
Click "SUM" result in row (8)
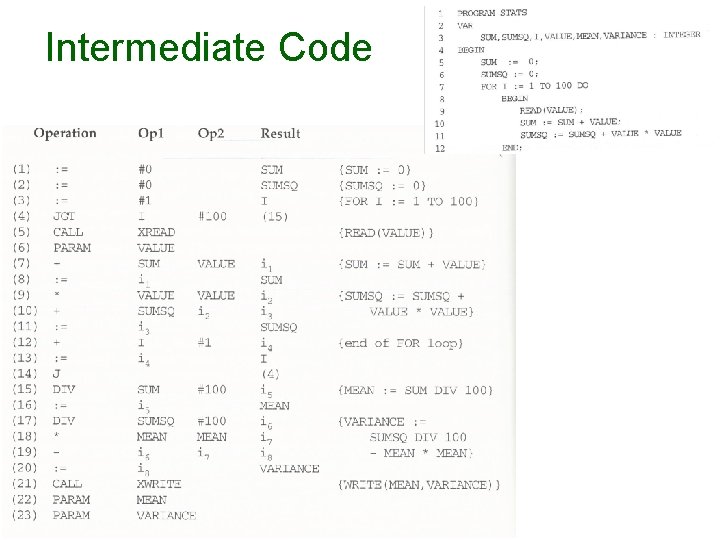pyautogui.click(x=271, y=280)
